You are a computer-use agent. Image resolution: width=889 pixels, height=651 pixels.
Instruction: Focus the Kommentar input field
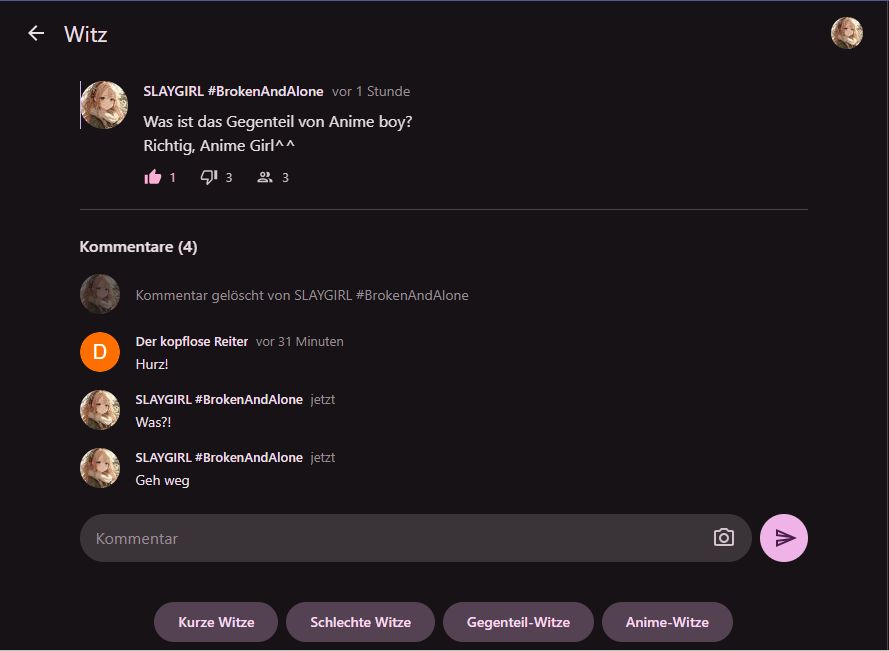pyautogui.click(x=400, y=538)
